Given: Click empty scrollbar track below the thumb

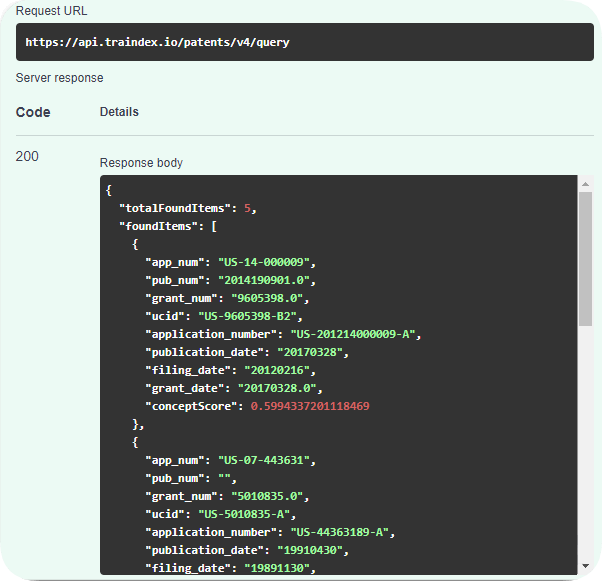Looking at the screenshot, I should 585,450.
